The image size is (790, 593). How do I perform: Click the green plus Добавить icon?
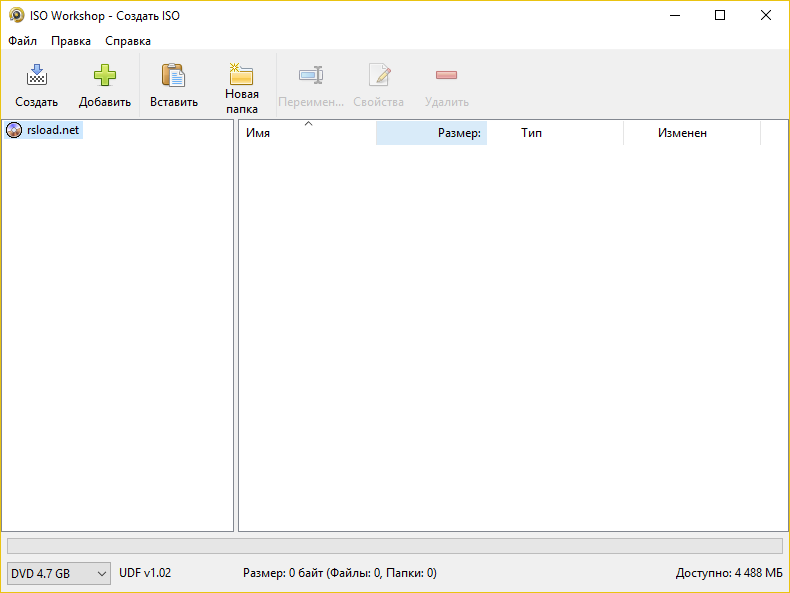coord(105,75)
